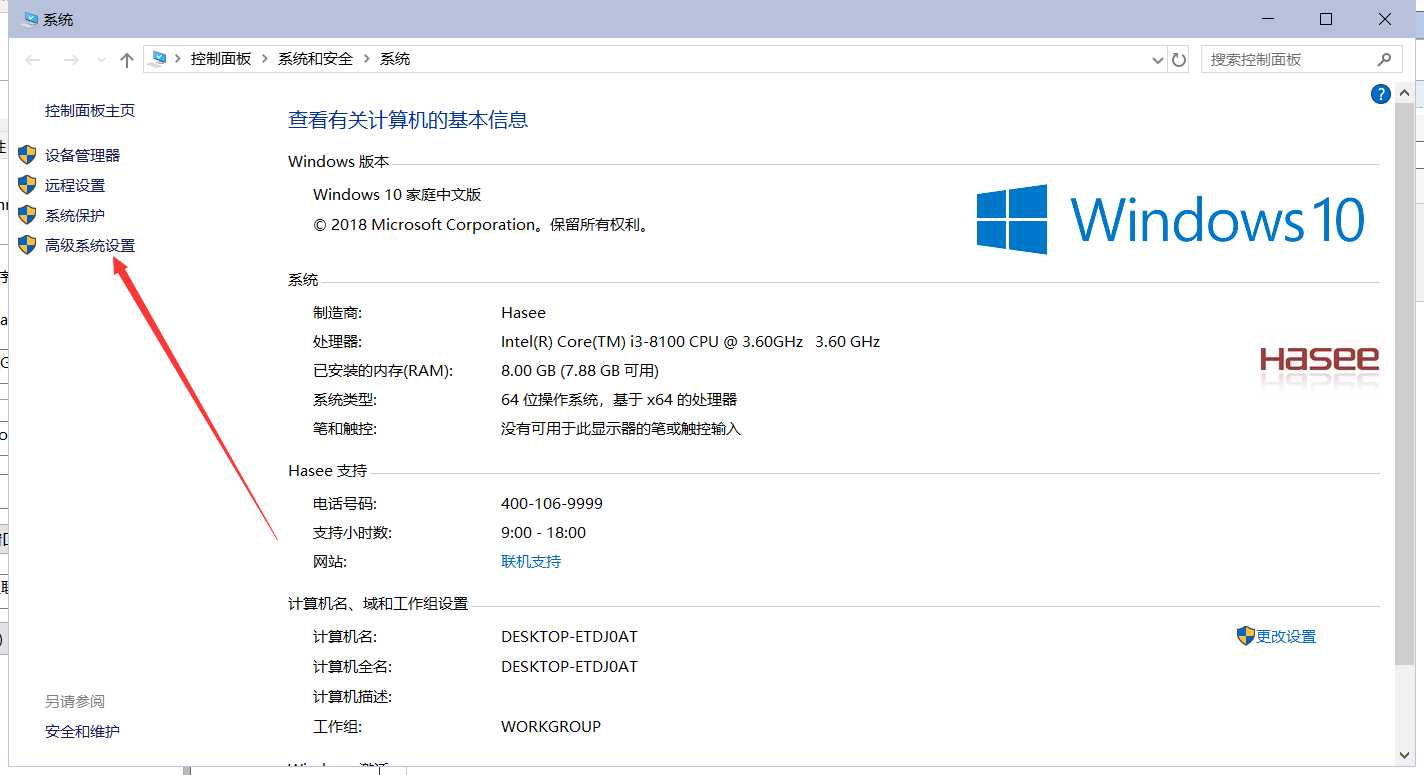
Task: Click the system window title icon
Action: [x=31, y=19]
